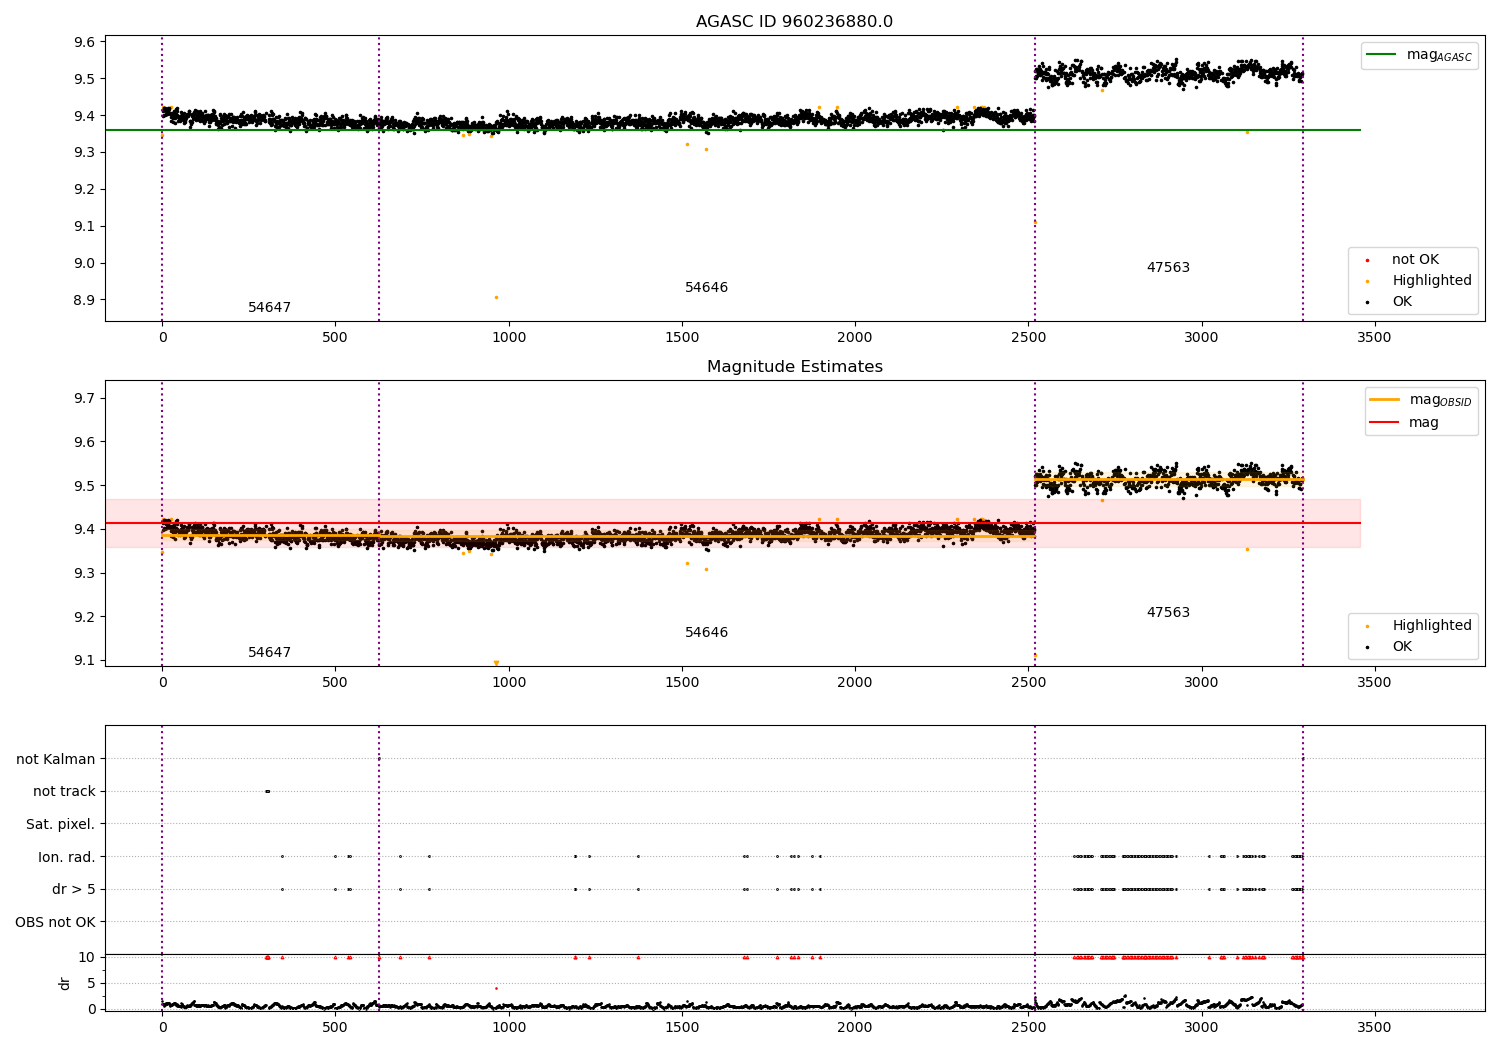Click the 9.1 tick on Magnitude Estimates plot
Image resolution: width=1500 pixels, height=1050 pixels.
click(84, 660)
